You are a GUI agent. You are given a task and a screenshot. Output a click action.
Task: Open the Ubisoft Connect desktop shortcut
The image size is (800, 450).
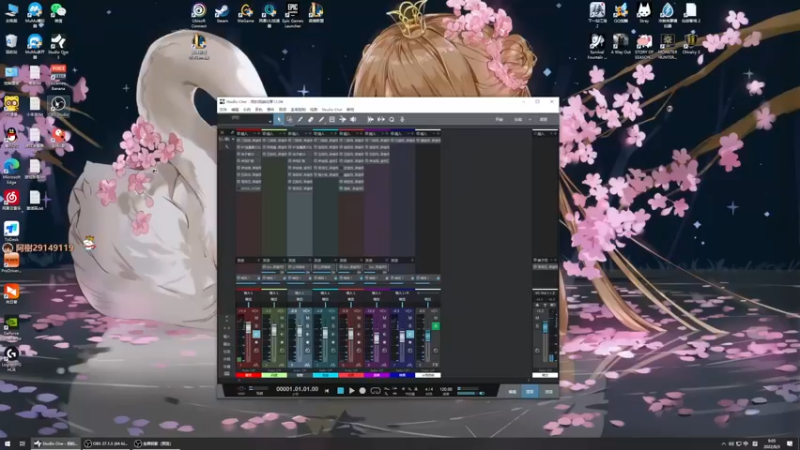[198, 15]
